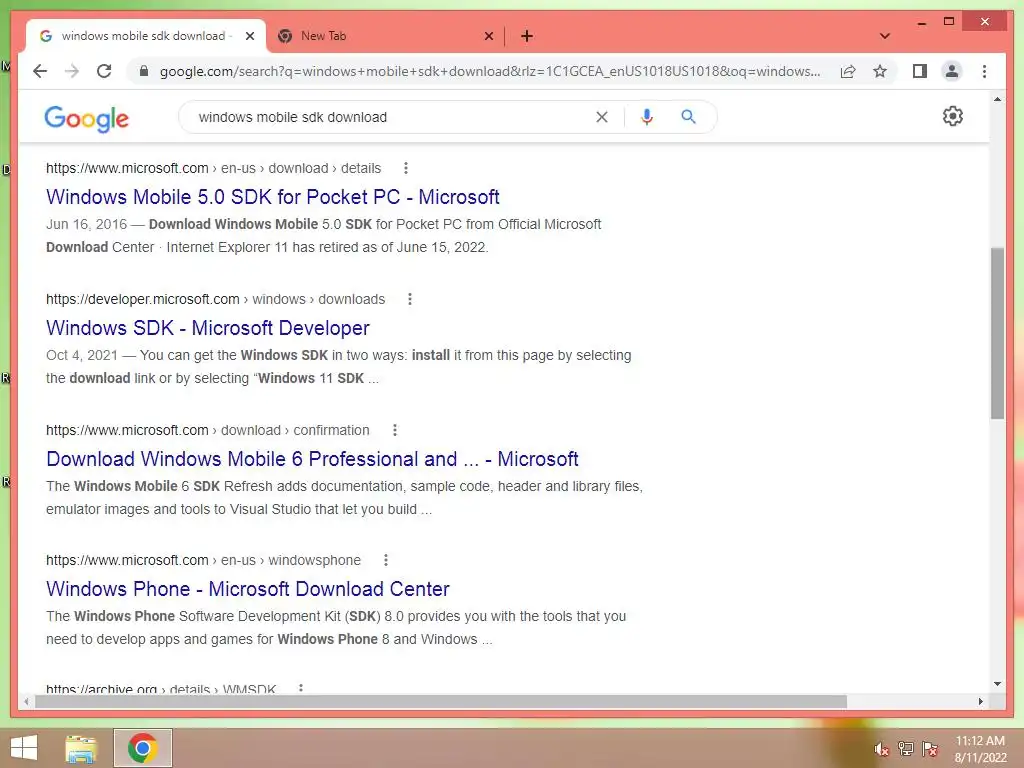Click the https://www.microsoft.com en-us download details URL

(x=213, y=168)
